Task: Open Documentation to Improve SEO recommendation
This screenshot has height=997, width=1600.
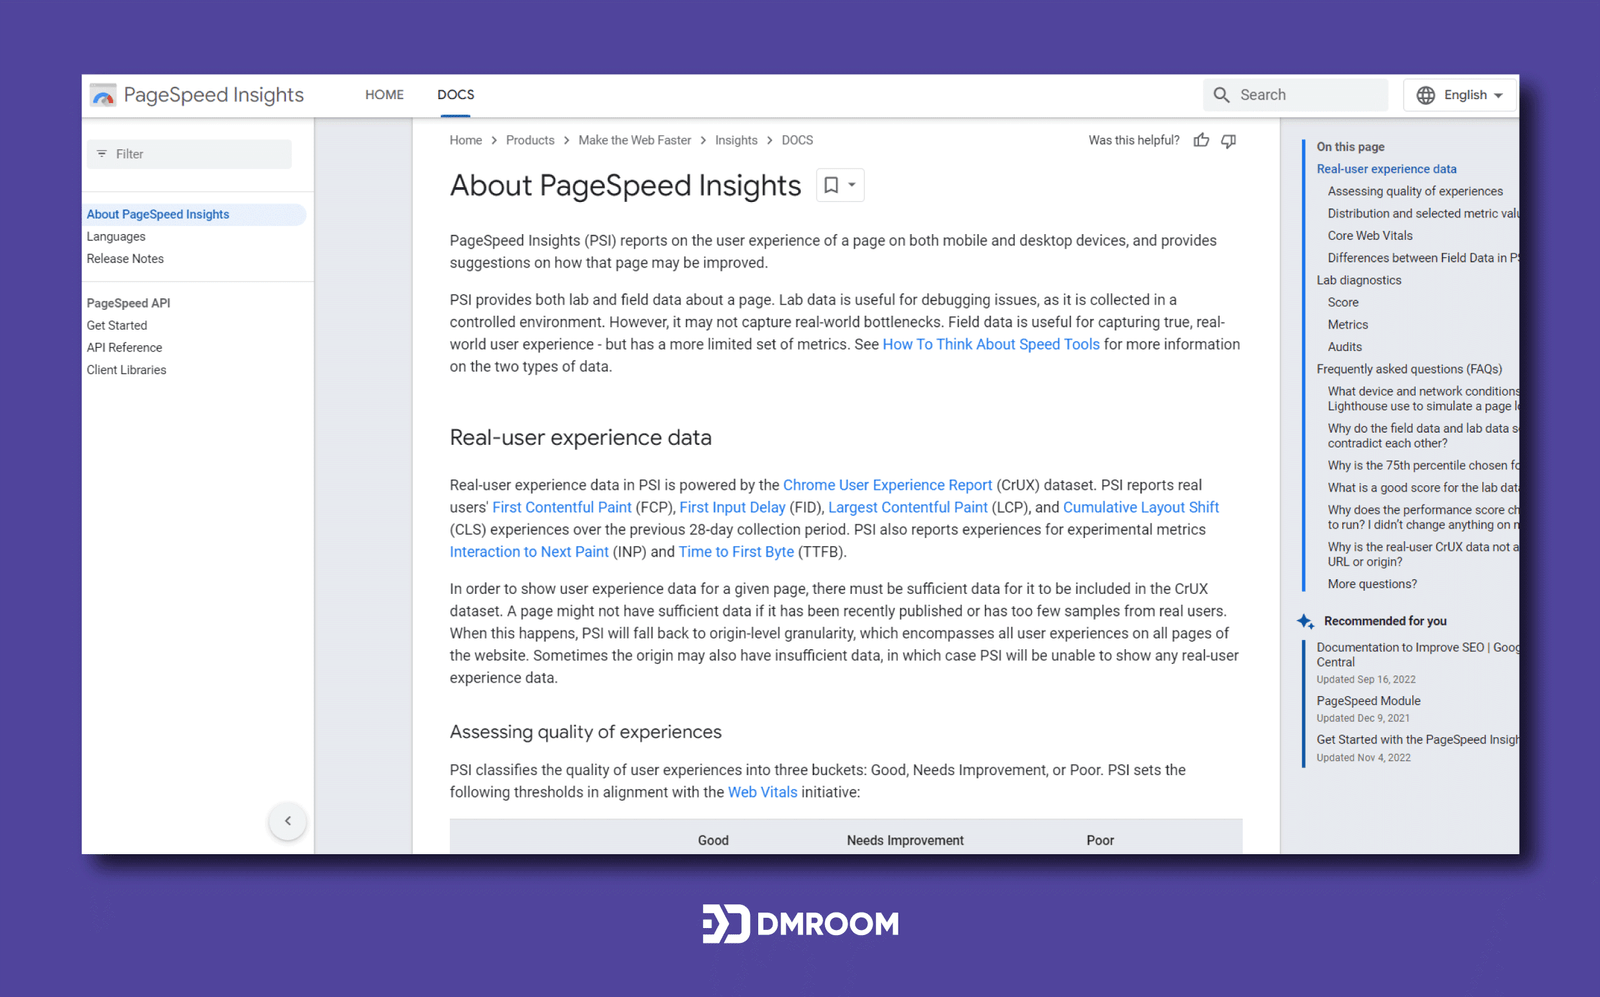Action: click(x=1418, y=655)
